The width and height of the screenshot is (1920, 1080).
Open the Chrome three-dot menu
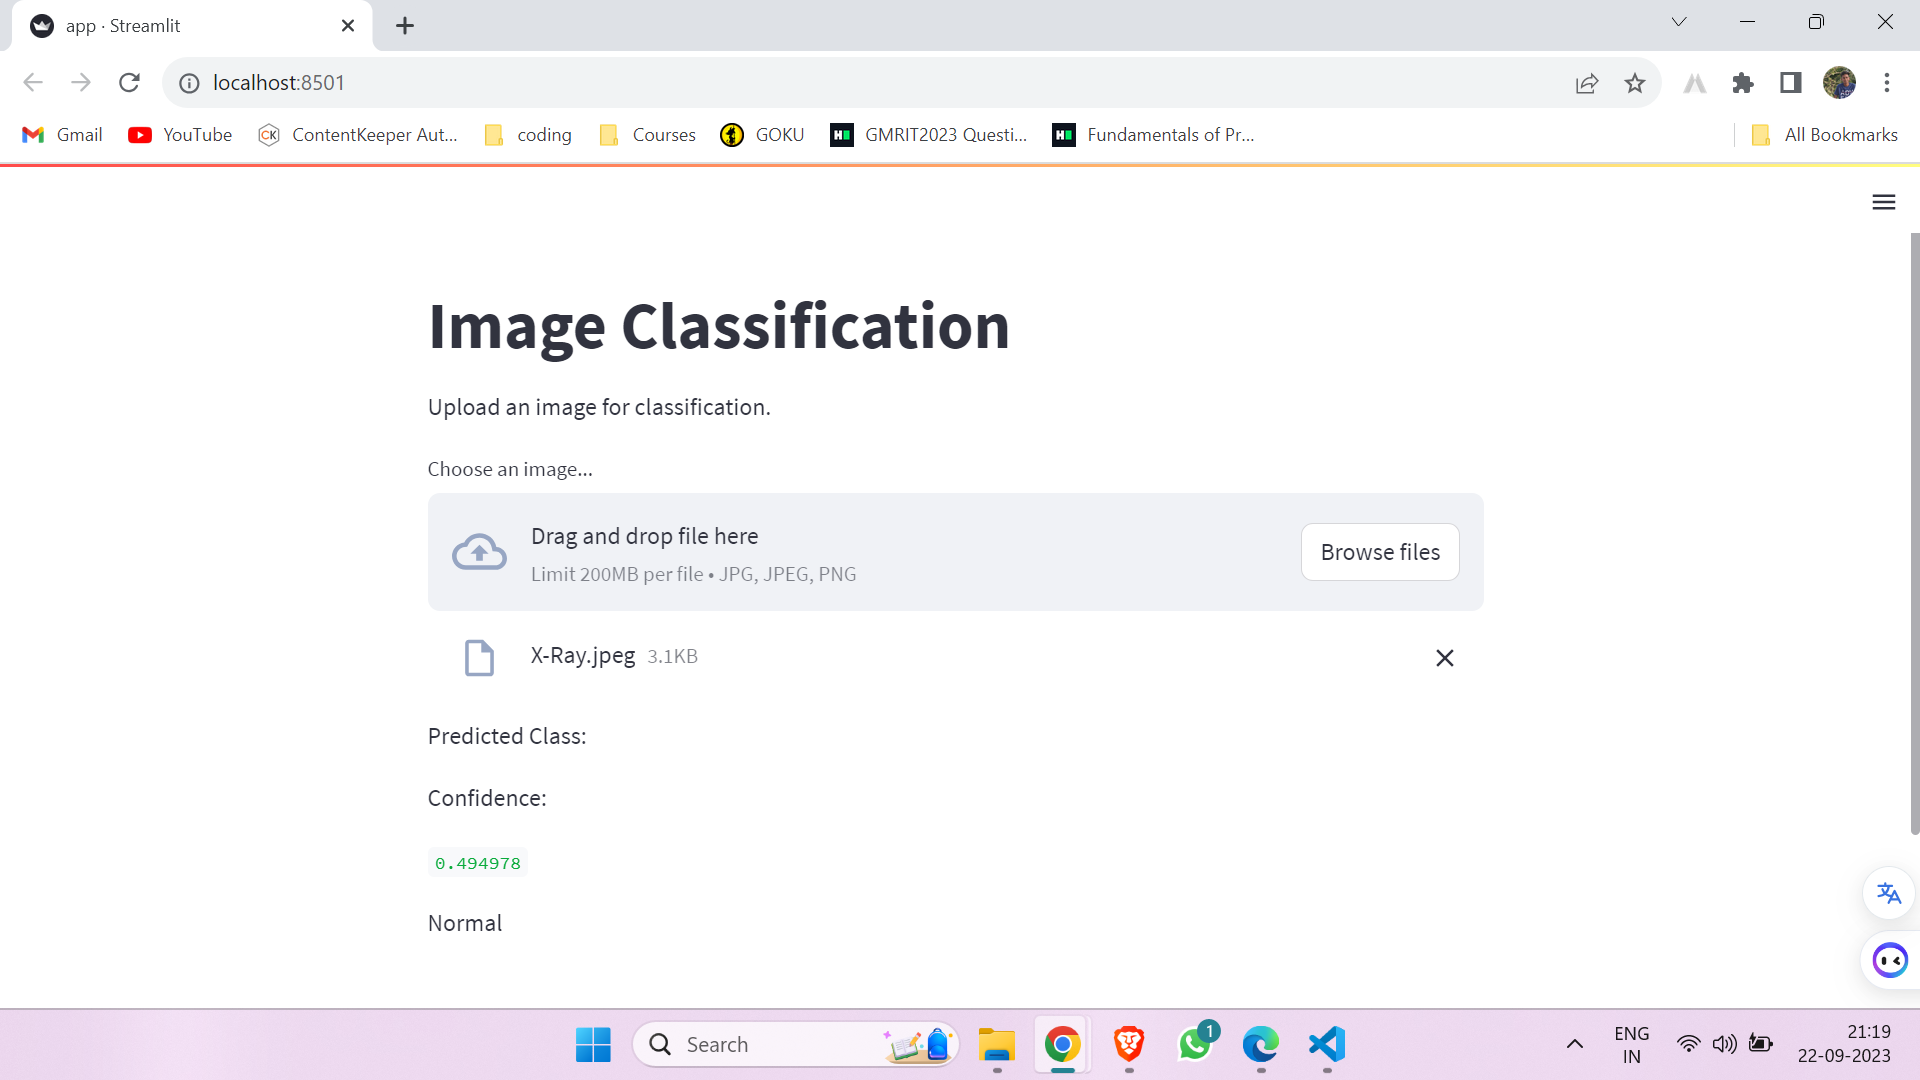pos(1887,83)
